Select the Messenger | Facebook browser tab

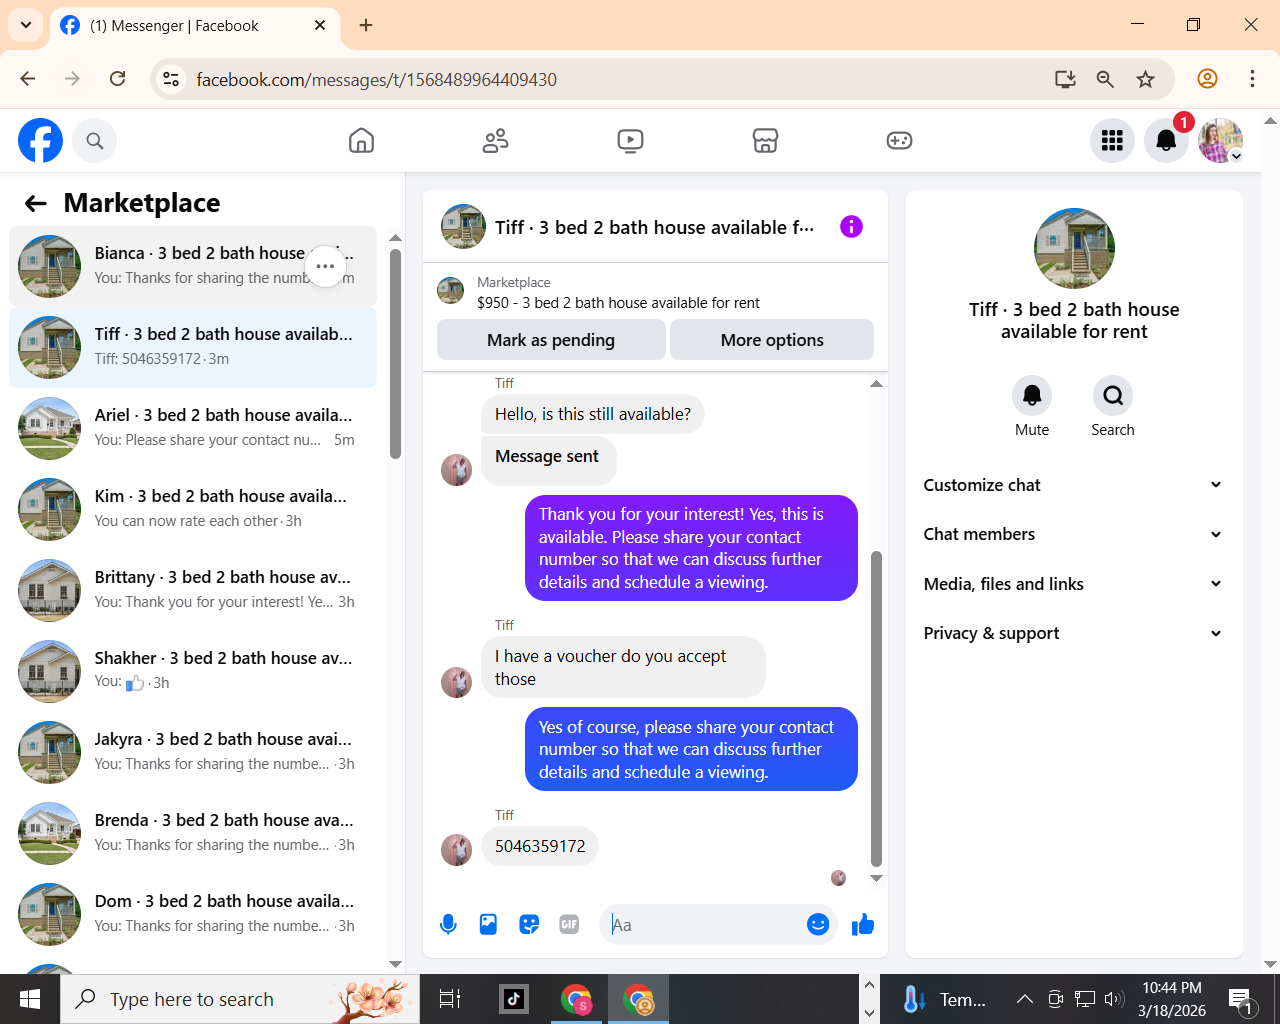[195, 26]
